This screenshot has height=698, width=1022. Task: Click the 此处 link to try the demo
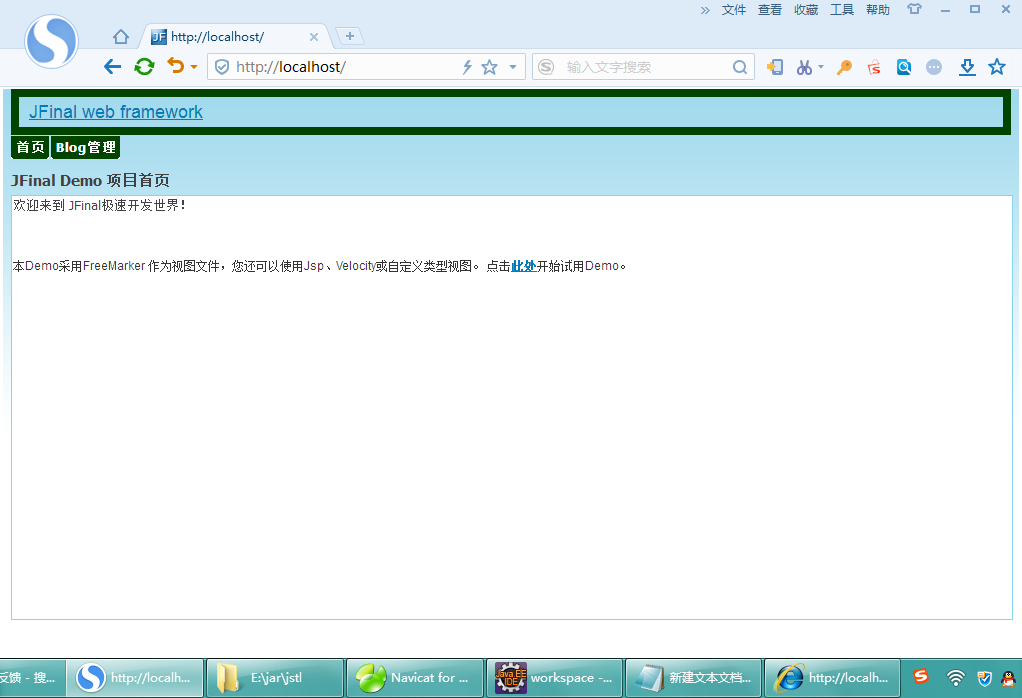(523, 266)
